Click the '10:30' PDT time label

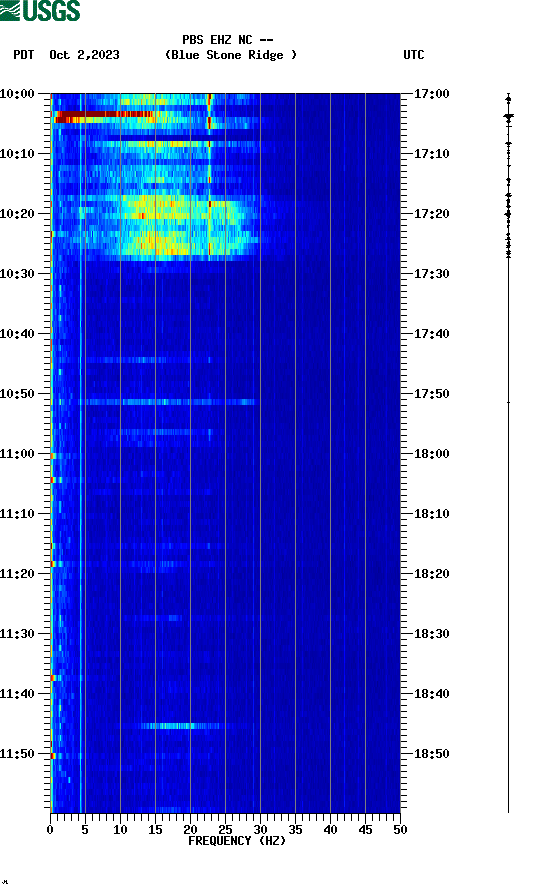coord(17,273)
